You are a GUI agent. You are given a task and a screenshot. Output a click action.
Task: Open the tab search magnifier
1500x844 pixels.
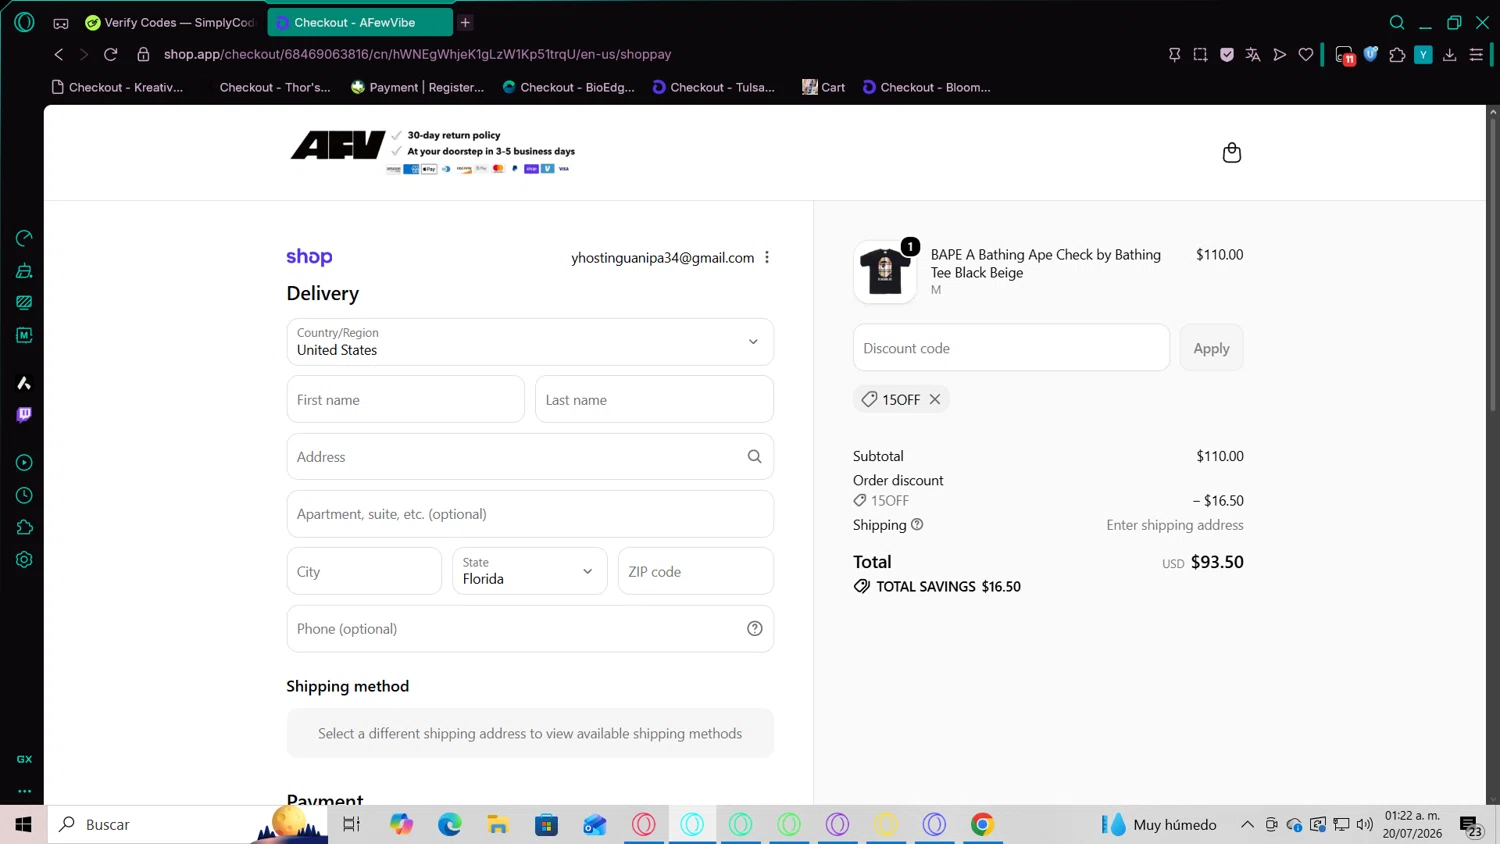click(x=1397, y=22)
